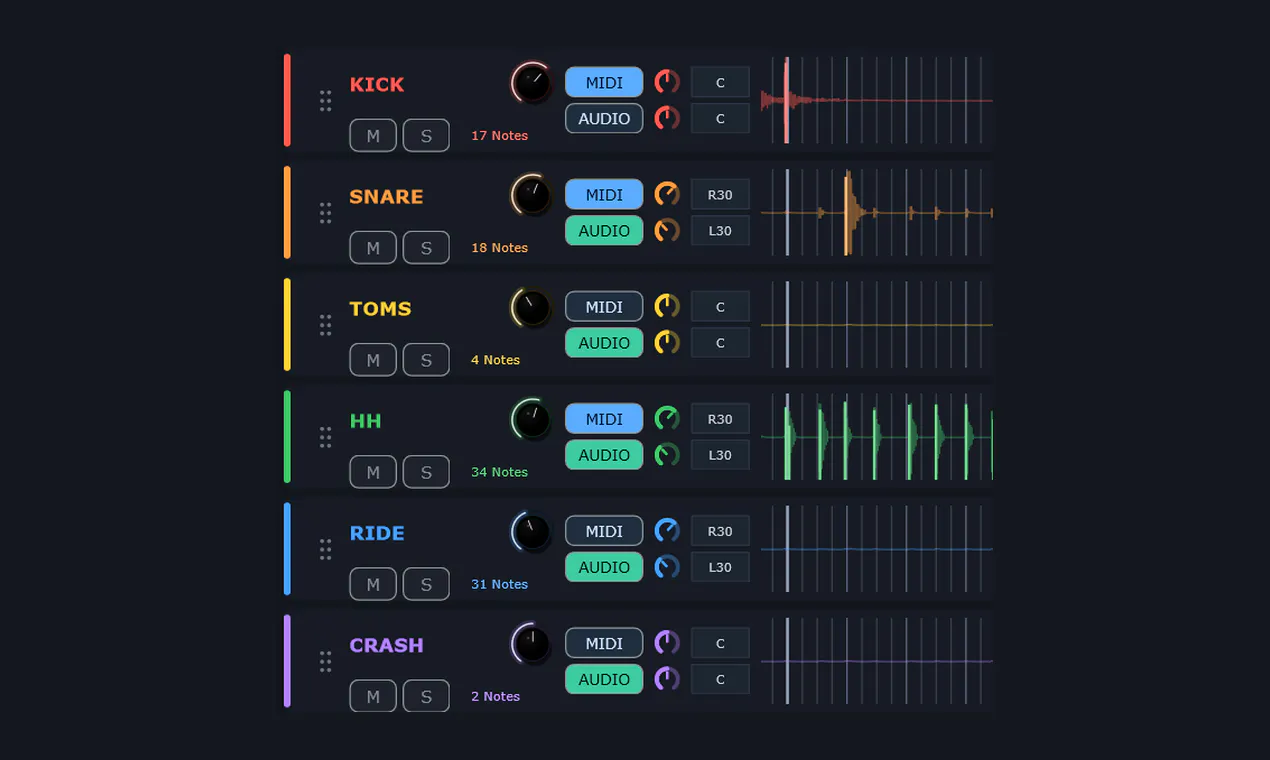This screenshot has width=1270, height=760.
Task: Click the TOMS track name
Action: pos(380,309)
